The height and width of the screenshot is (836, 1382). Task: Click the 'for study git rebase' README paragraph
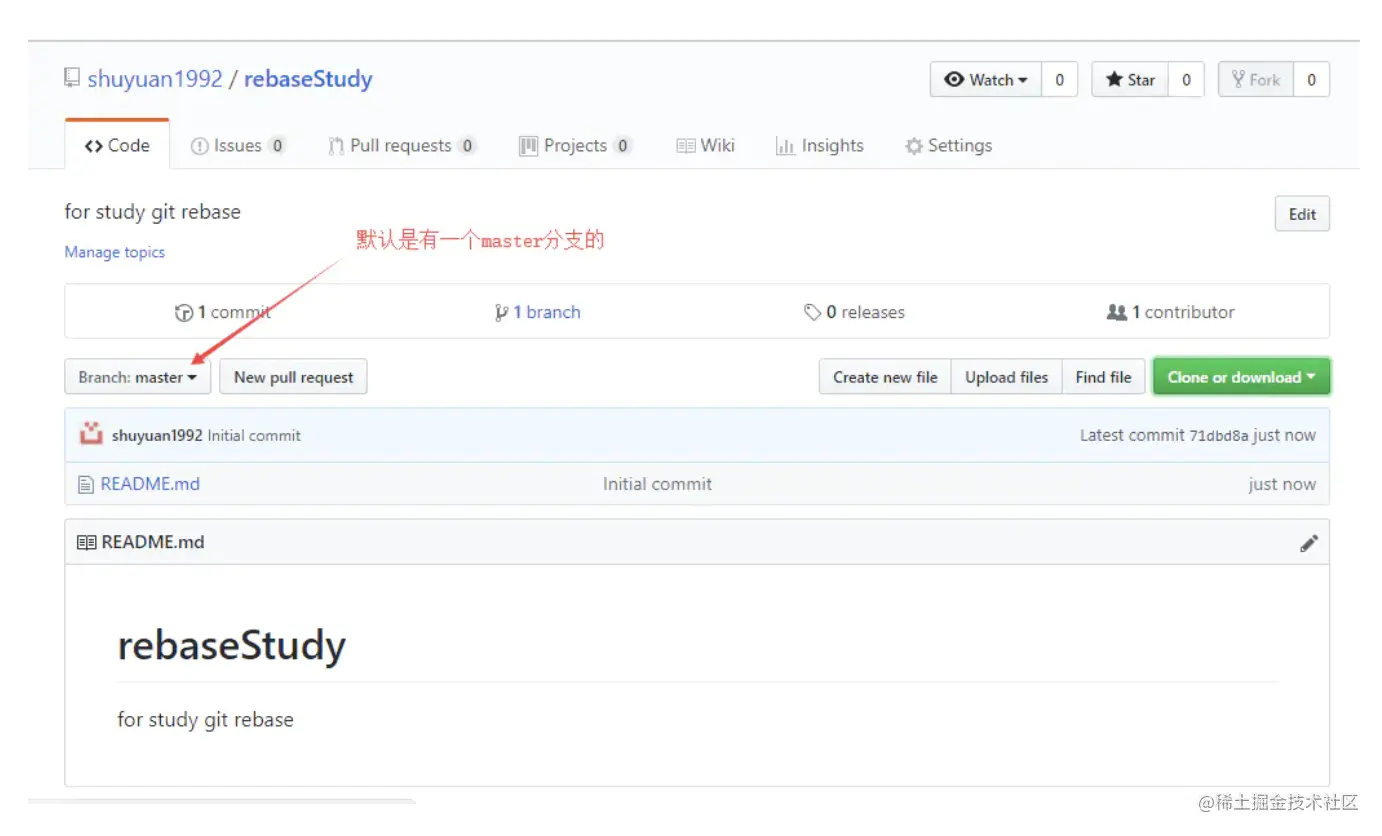point(205,720)
